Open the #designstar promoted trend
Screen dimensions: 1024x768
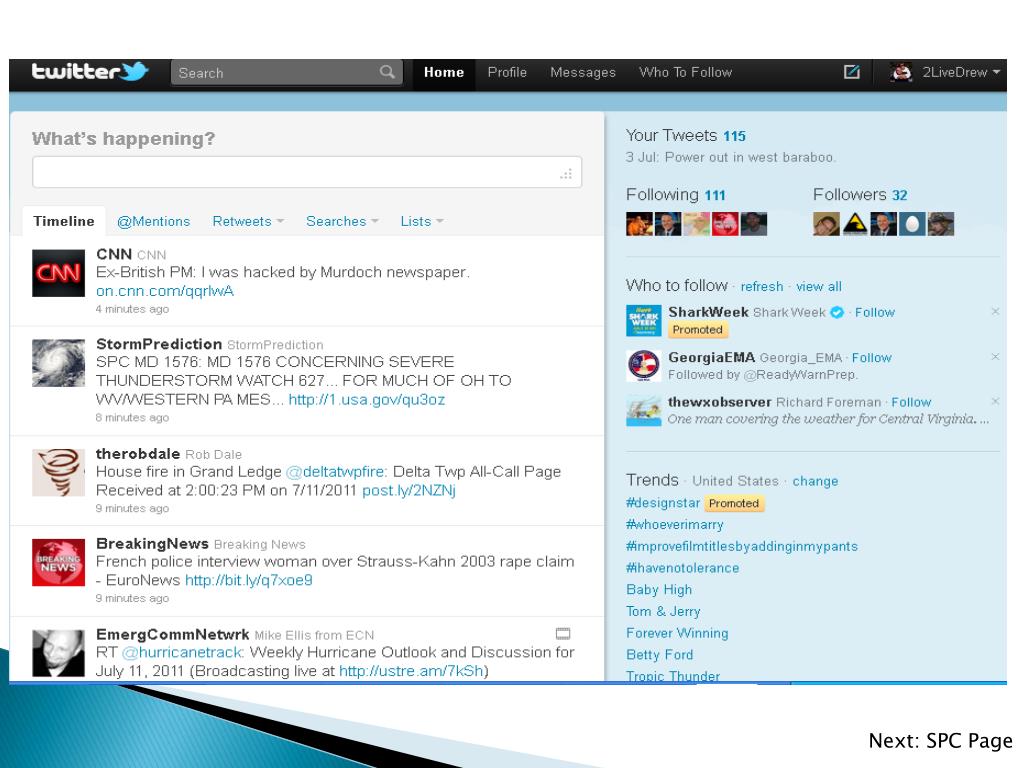(x=663, y=503)
